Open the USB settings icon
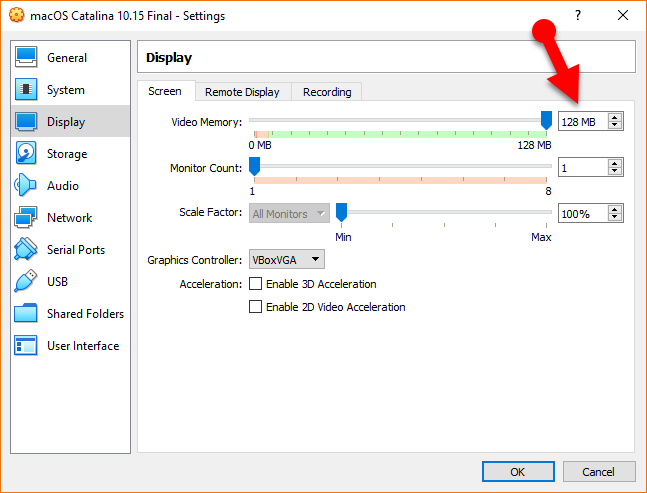The image size is (647, 493). point(27,282)
